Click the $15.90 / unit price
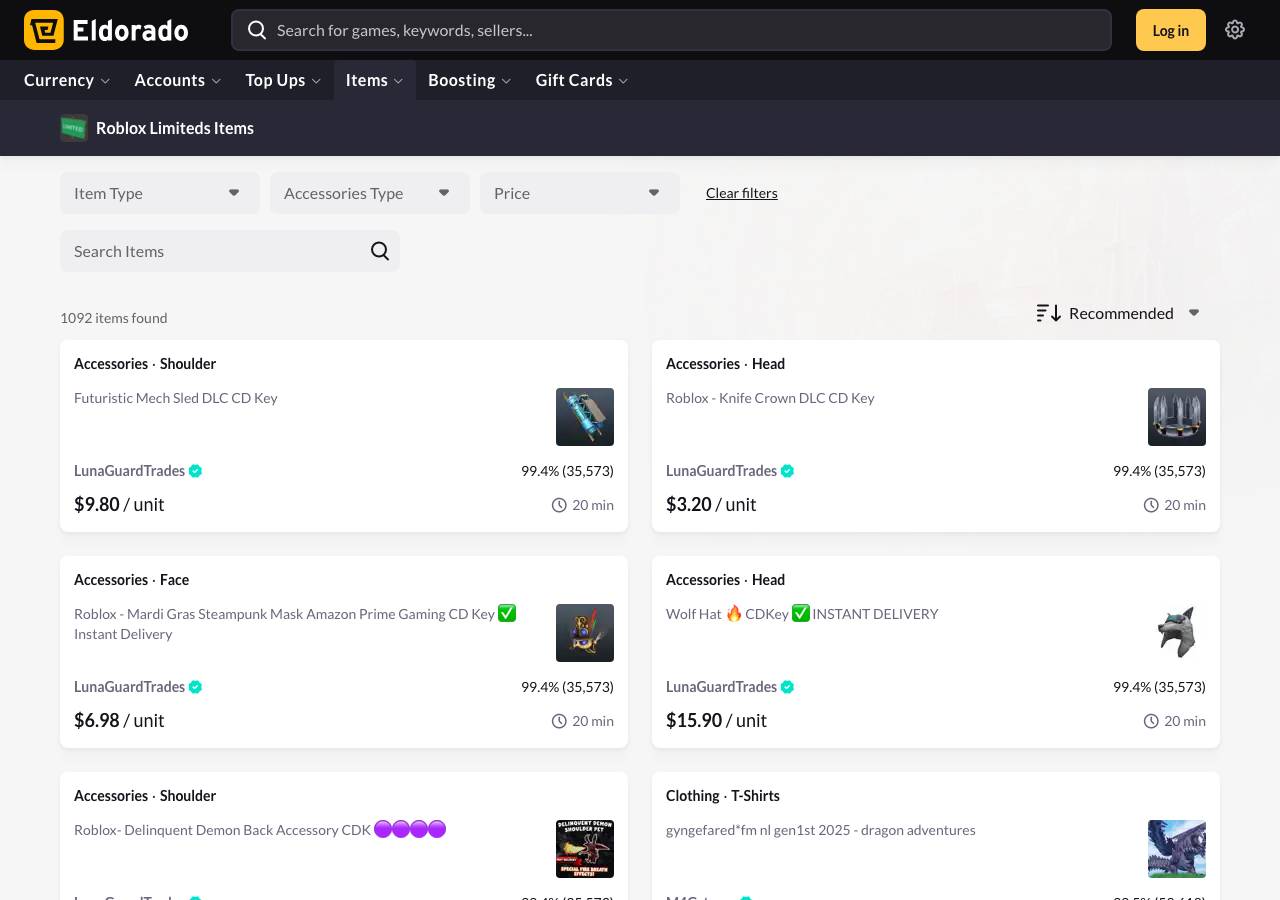The height and width of the screenshot is (900, 1280). pos(716,721)
